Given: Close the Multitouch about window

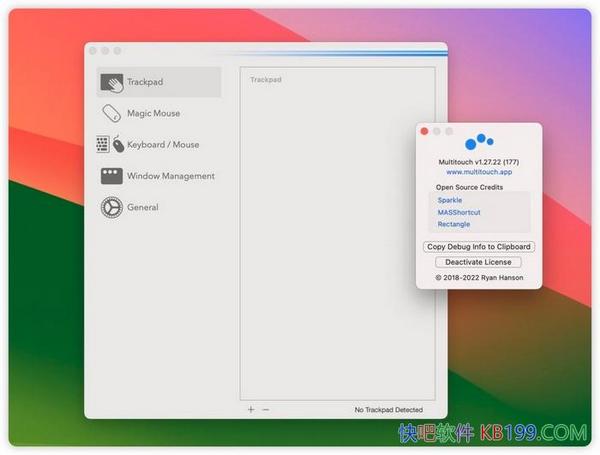Looking at the screenshot, I should 424,131.
